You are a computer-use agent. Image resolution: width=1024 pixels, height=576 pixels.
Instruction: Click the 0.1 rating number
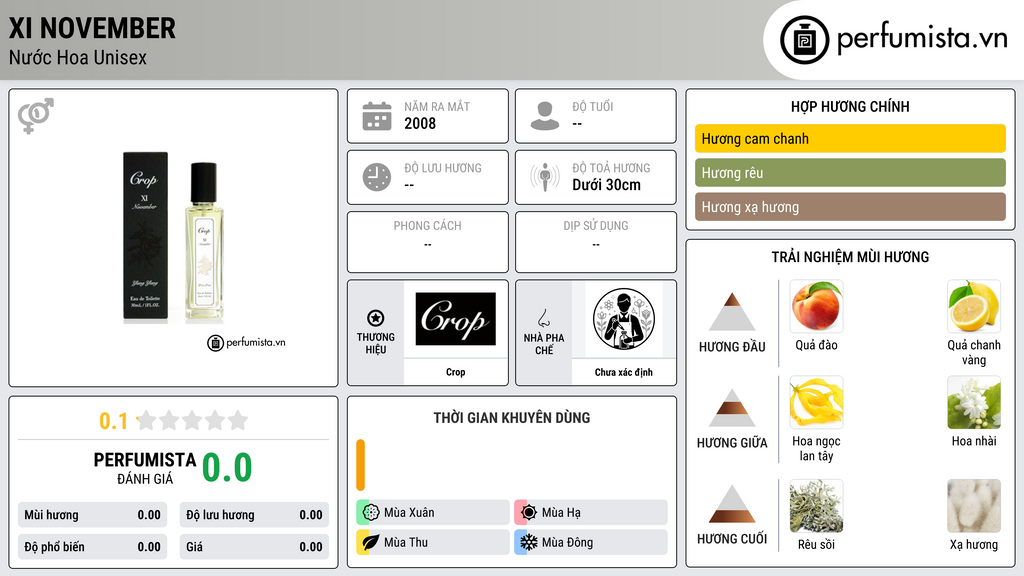click(x=113, y=421)
